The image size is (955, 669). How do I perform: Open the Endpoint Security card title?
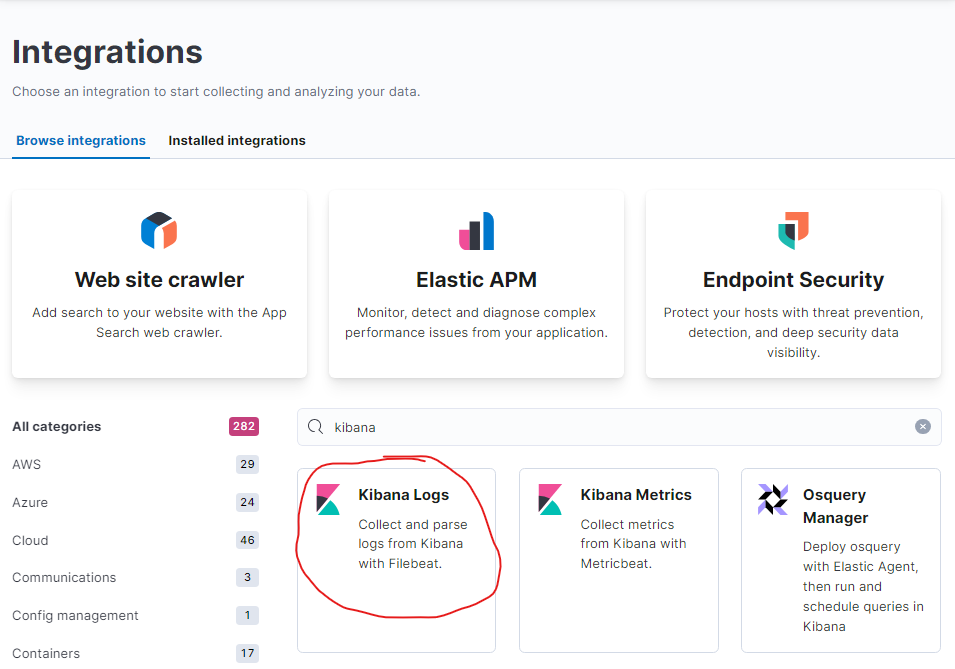pos(793,280)
